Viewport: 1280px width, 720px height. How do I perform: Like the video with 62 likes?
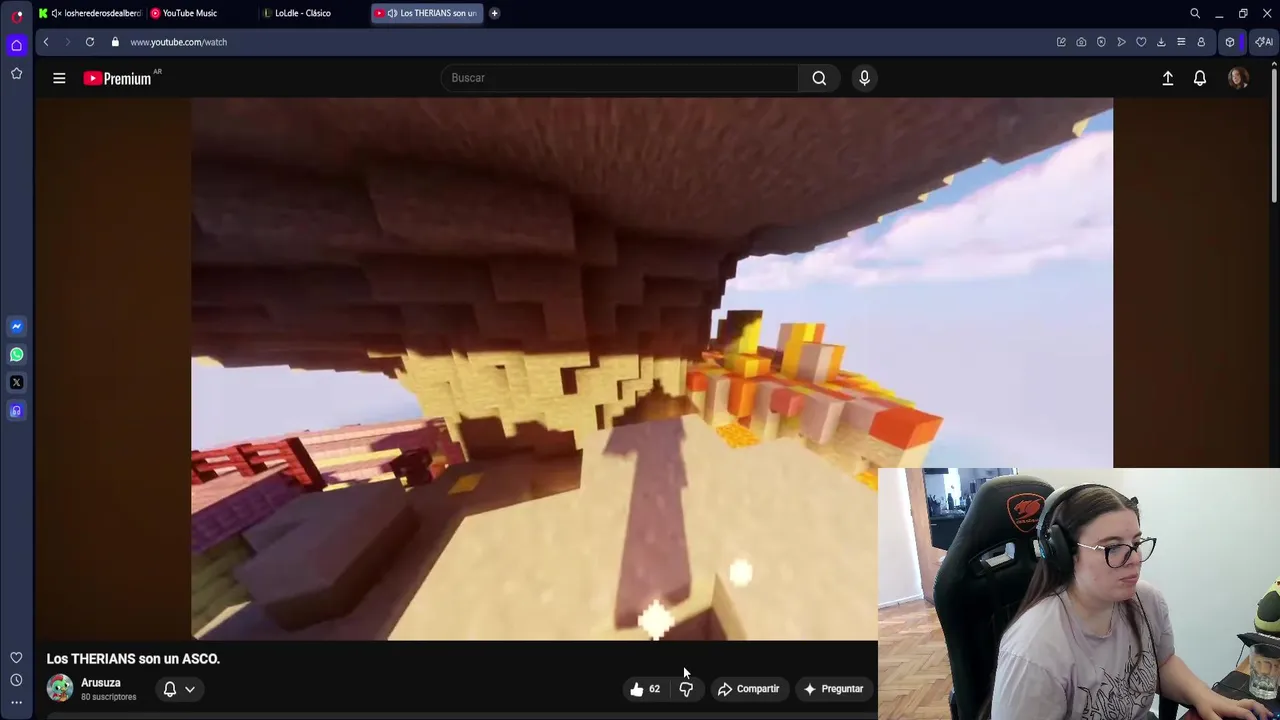645,689
